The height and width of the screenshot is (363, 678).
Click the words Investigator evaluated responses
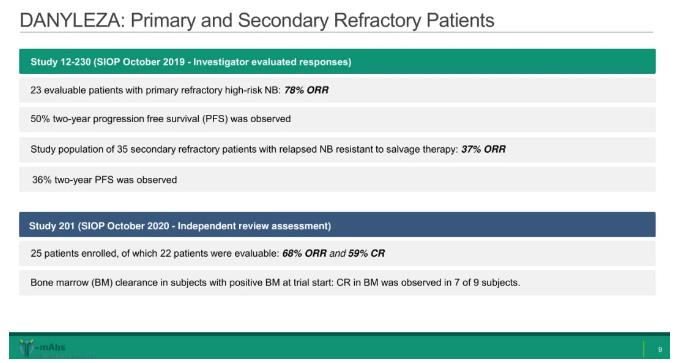(x=271, y=62)
